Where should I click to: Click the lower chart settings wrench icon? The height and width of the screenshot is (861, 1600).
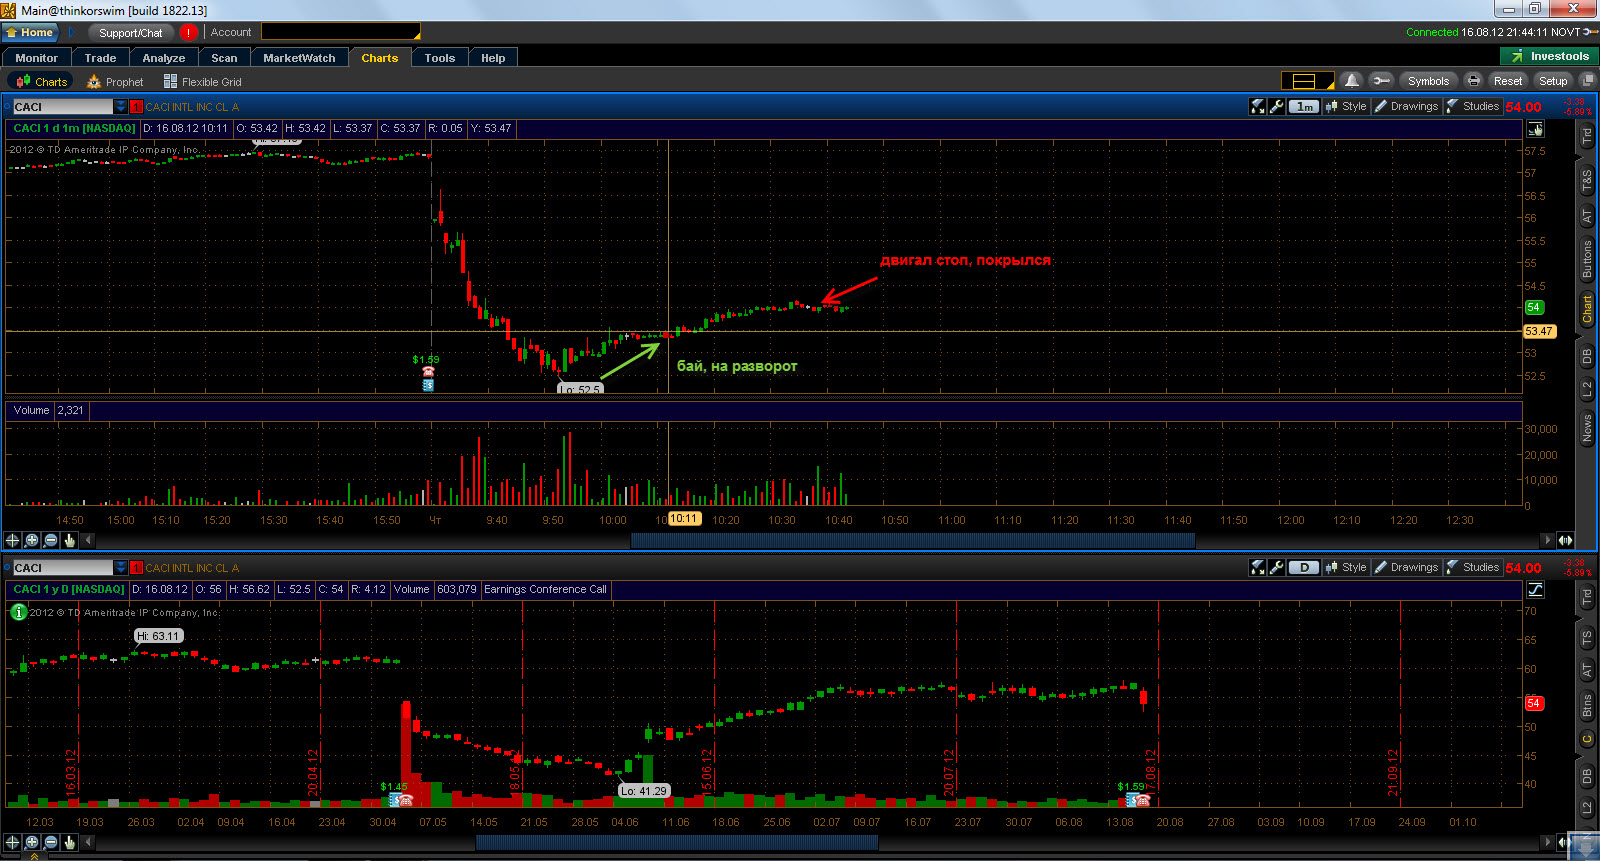pos(1277,567)
